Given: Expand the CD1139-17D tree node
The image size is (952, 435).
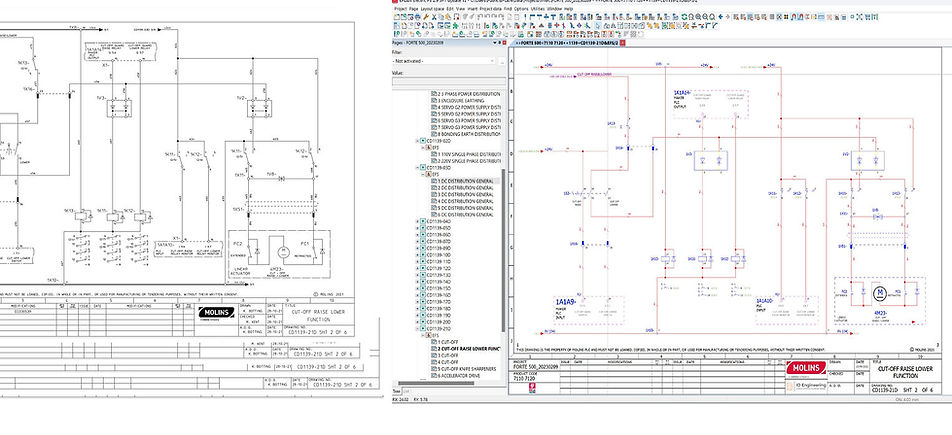Looking at the screenshot, I should point(418,301).
